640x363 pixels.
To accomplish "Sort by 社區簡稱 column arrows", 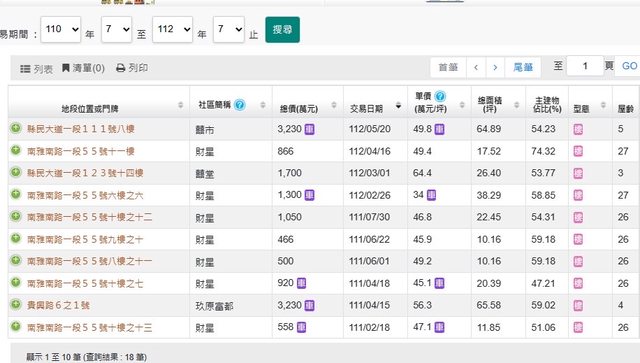I will pos(263,105).
